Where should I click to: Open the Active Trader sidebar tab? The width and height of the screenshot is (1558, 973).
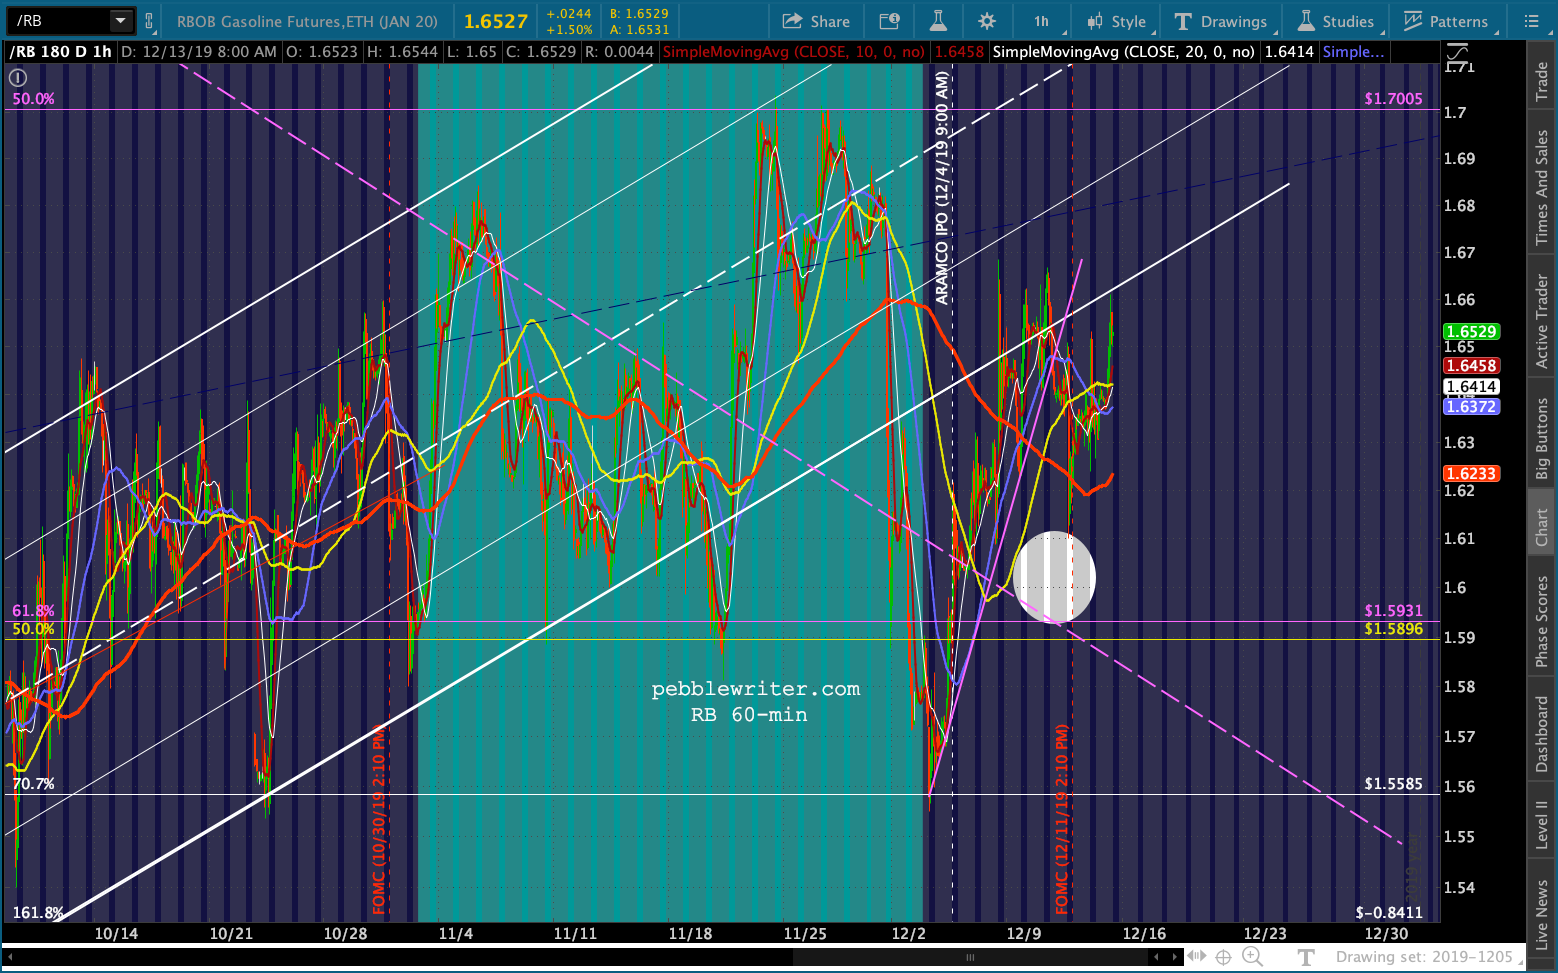click(1542, 320)
